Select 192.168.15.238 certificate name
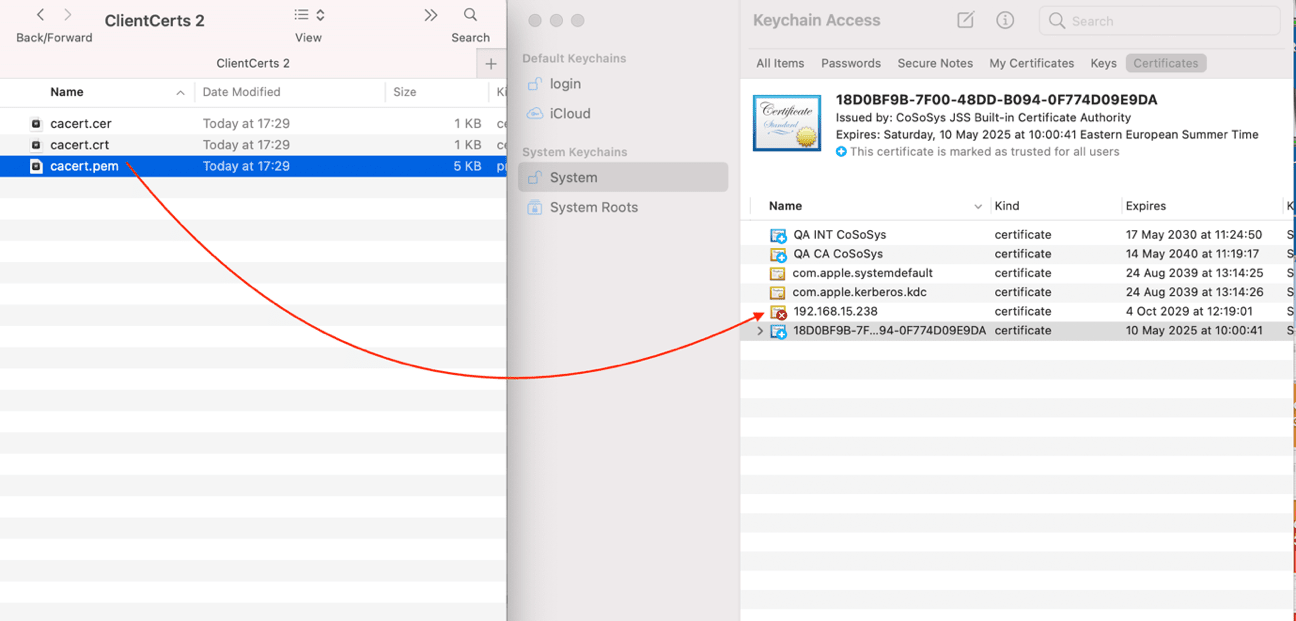 tap(835, 311)
